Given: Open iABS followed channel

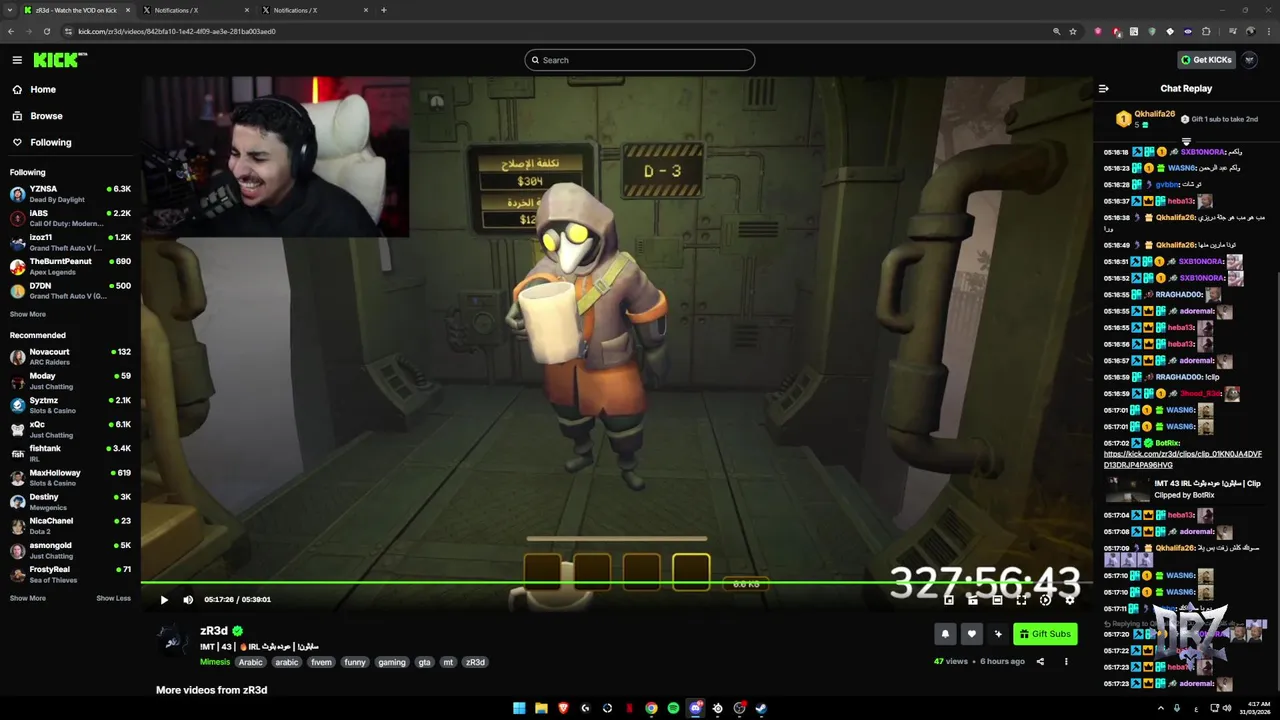Looking at the screenshot, I should (70, 218).
